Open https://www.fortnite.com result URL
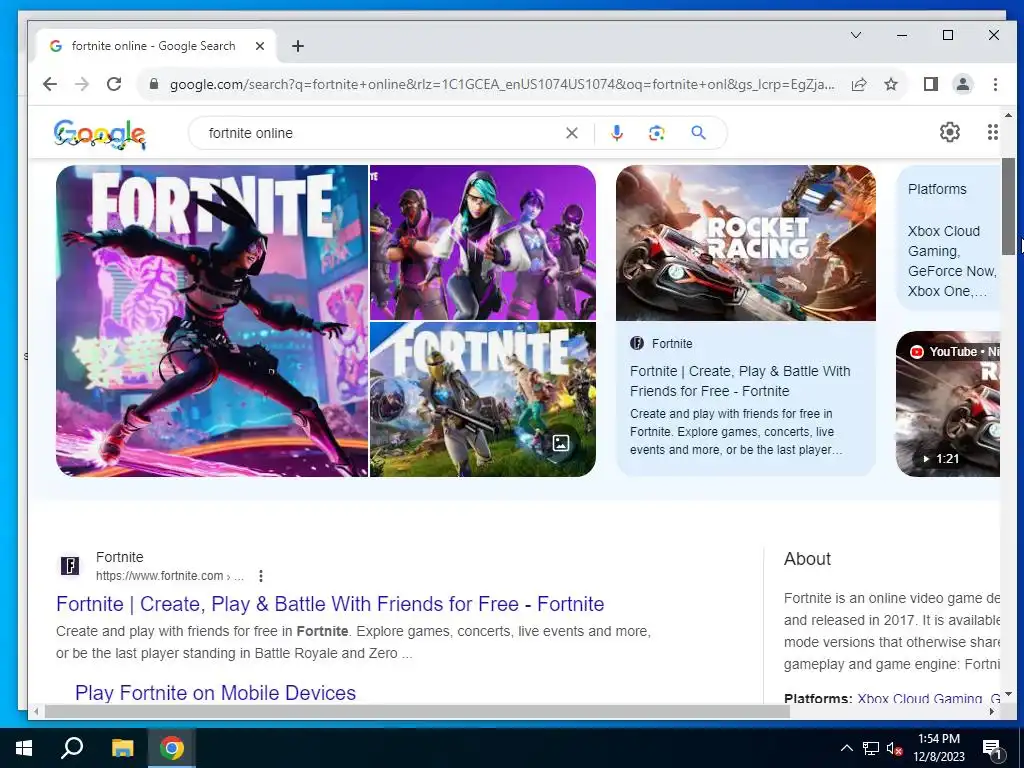Viewport: 1024px width, 768px height. 169,576
